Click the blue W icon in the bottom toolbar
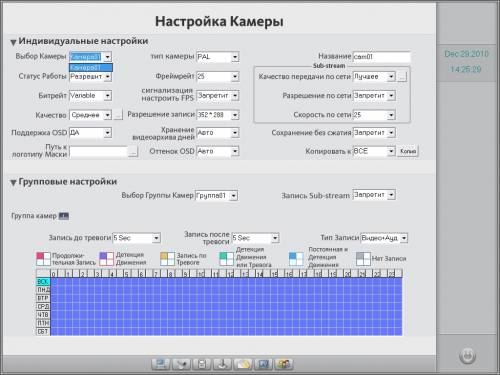Image resolution: width=500 pixels, height=375 pixels. (x=263, y=364)
